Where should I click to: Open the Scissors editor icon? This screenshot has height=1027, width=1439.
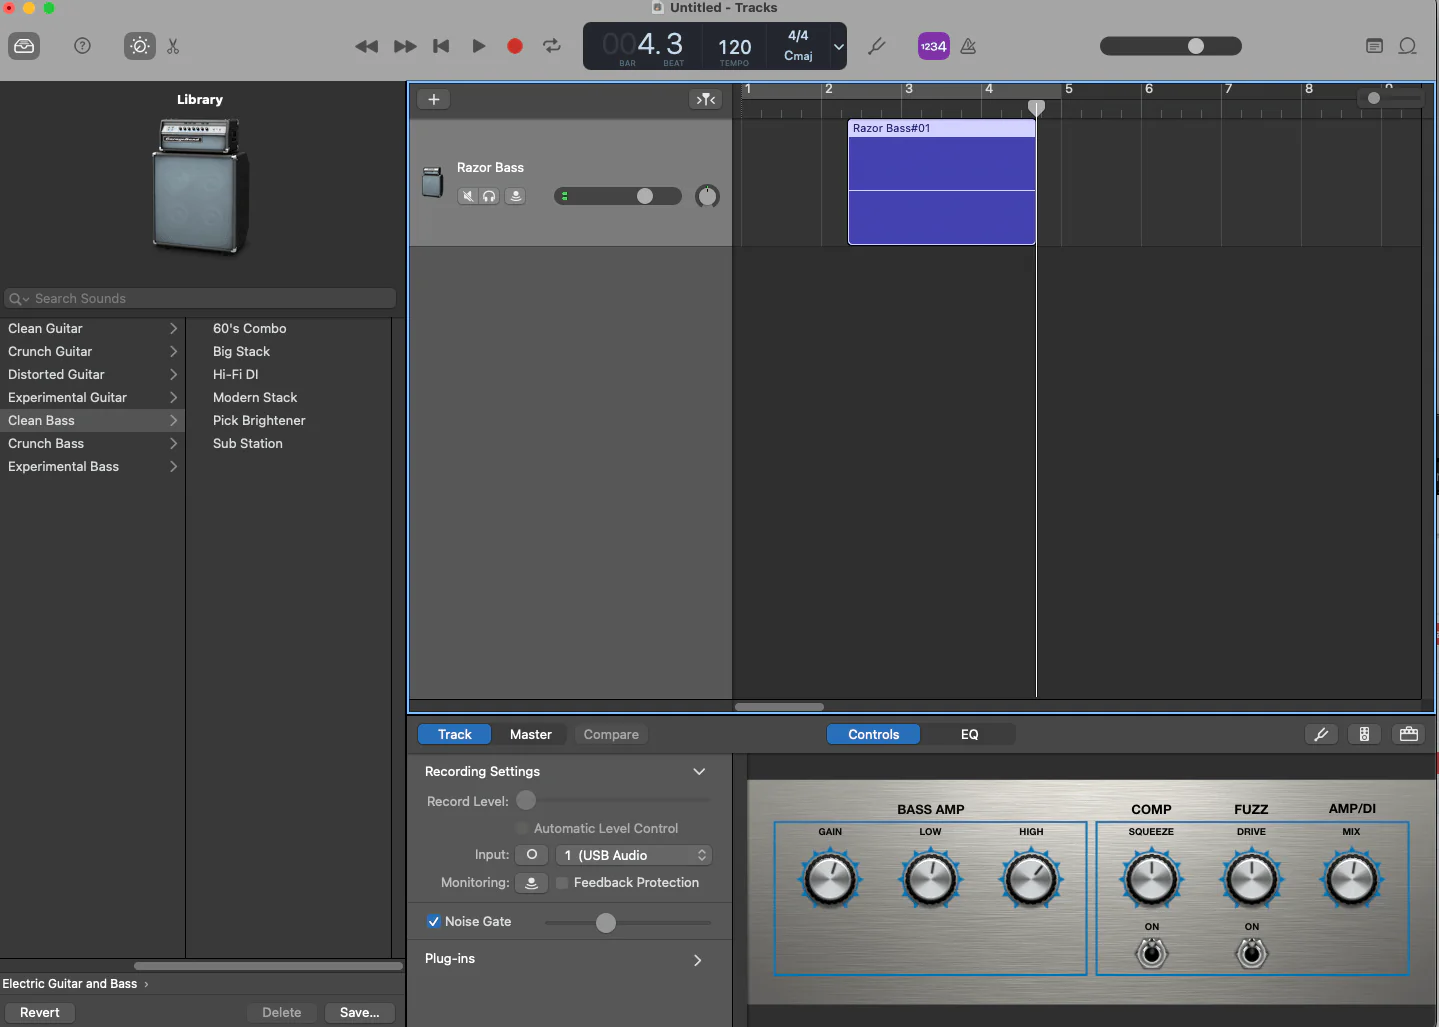[173, 46]
